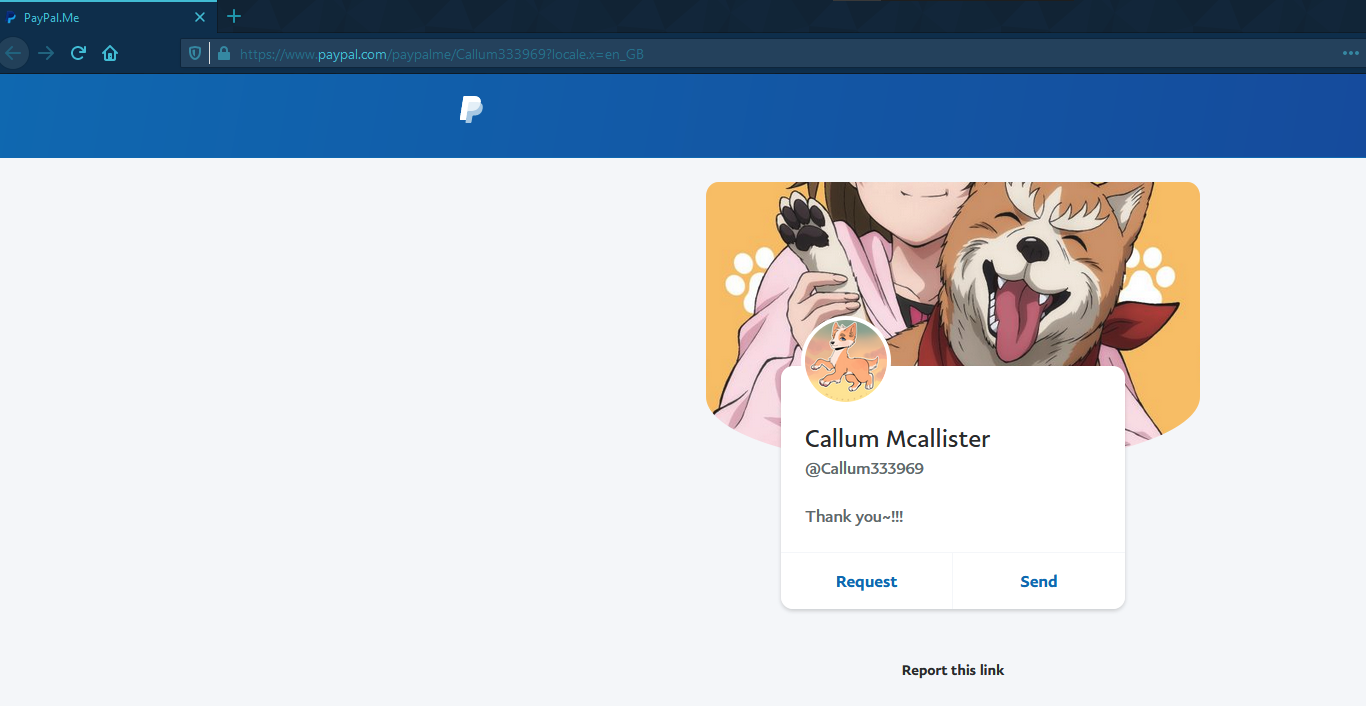The image size is (1366, 706).
Task: Open page actions three-dots menu in address bar
Action: click(1351, 53)
